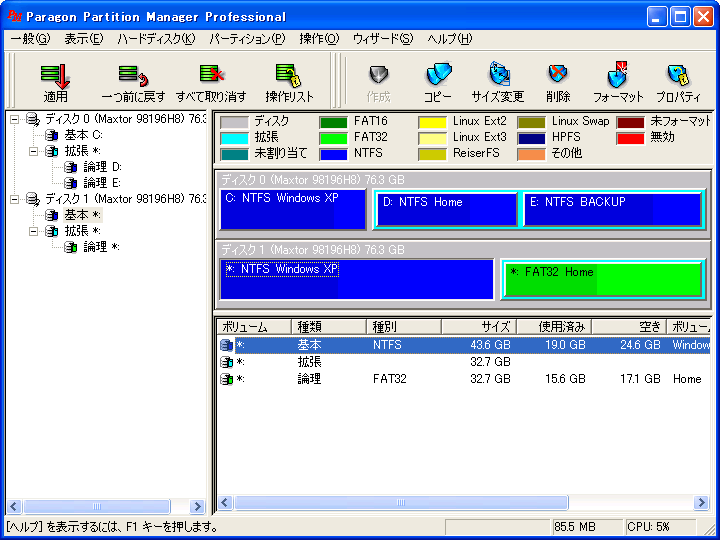Viewport: 720px width, 540px height.
Task: Select the D: NTFS Home partition block
Action: (446, 210)
